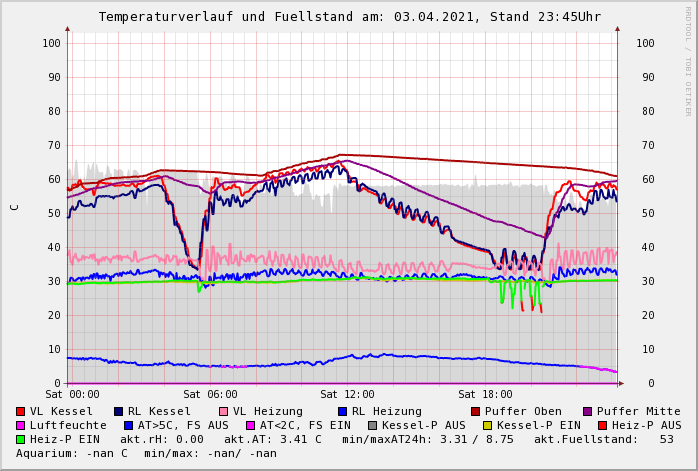698x471 pixels.
Task: Click the purple Puffer Mitte legend swatch
Action: point(588,412)
